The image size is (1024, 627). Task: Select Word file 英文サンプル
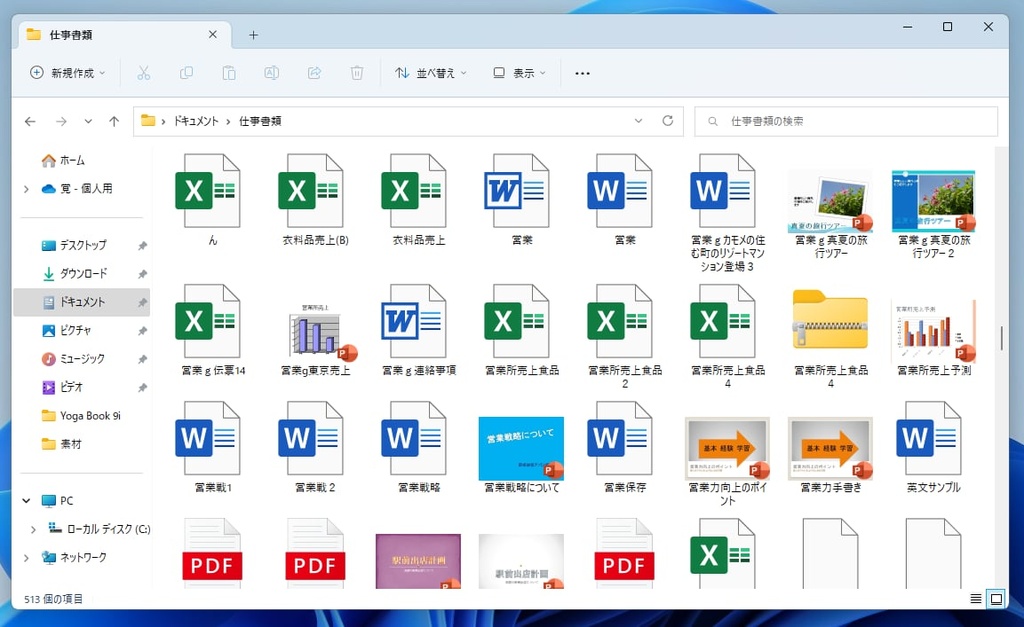pos(934,447)
